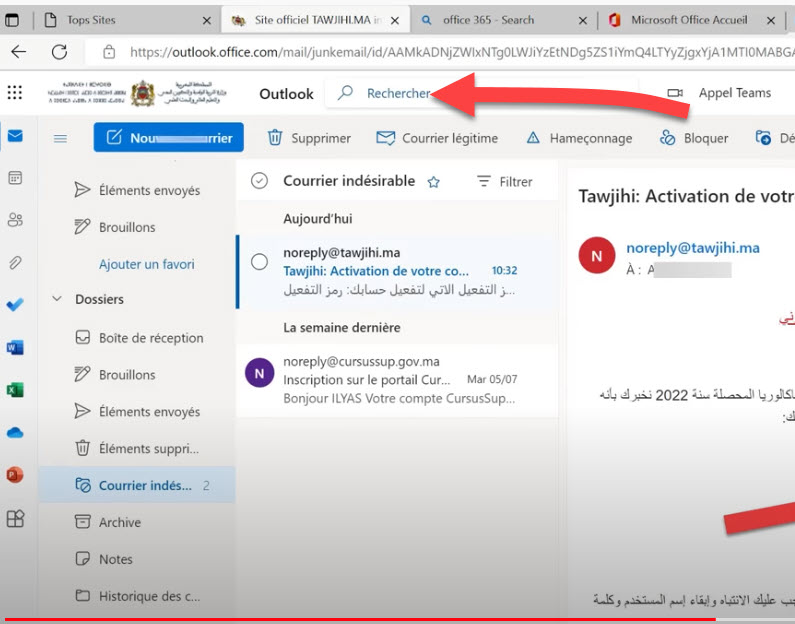Mark message as Courrier légitime
This screenshot has width=795, height=624.
coord(437,138)
